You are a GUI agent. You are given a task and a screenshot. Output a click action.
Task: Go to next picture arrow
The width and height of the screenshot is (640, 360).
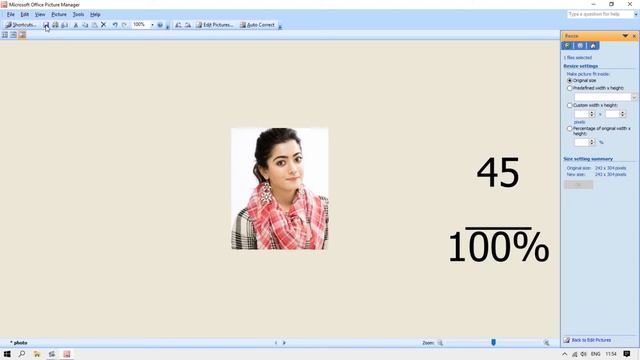pos(284,343)
